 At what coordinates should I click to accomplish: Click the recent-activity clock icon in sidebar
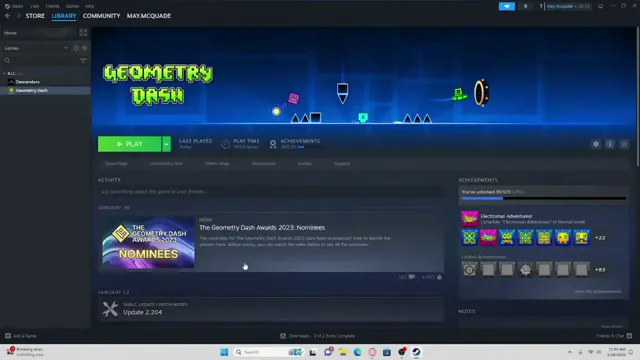(76, 48)
